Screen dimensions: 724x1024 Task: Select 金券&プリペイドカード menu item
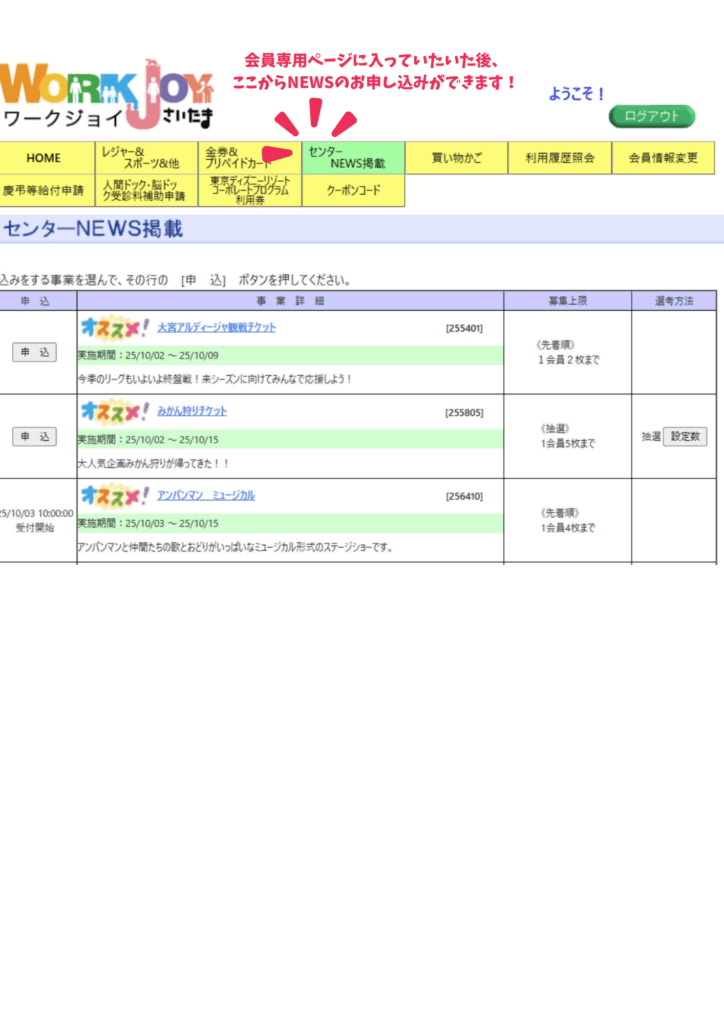point(249,158)
